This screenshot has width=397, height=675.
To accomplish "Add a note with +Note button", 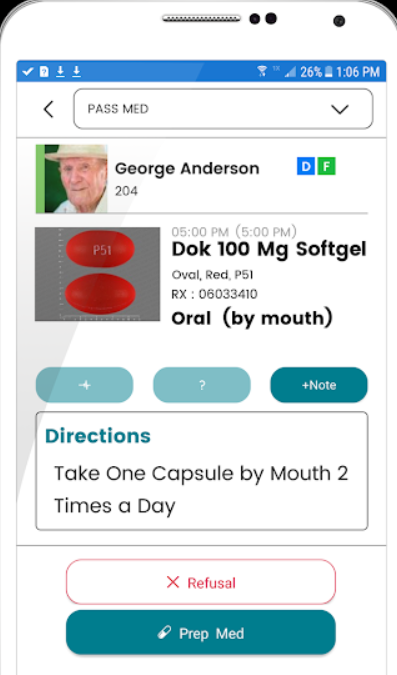I will [319, 385].
